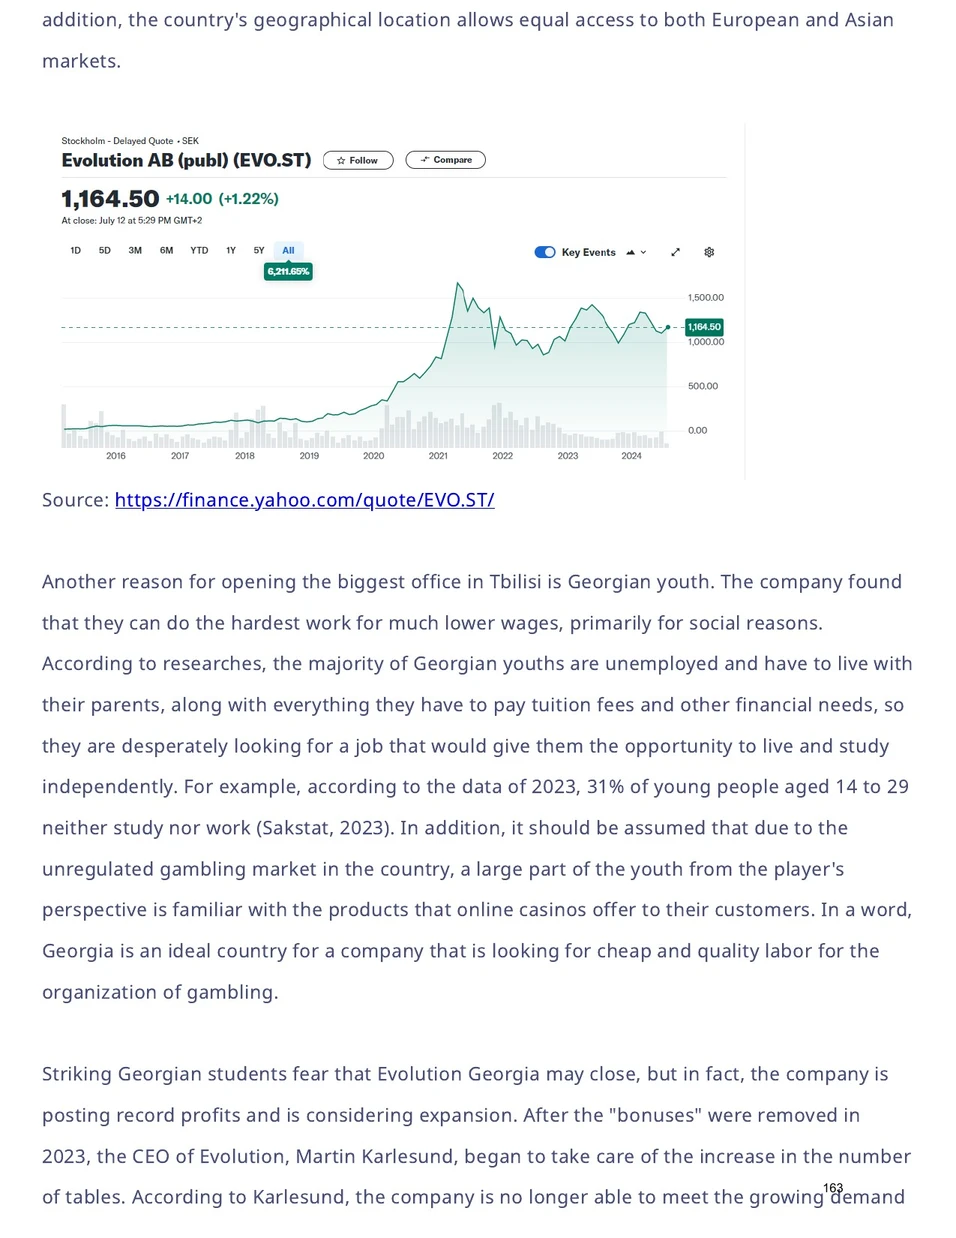Choose the 3M time range

[135, 251]
